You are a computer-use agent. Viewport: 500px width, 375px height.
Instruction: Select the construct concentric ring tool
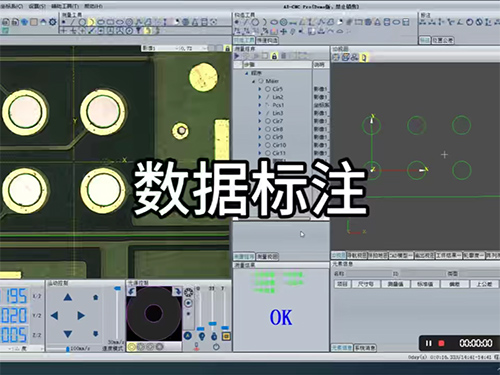click(x=283, y=22)
